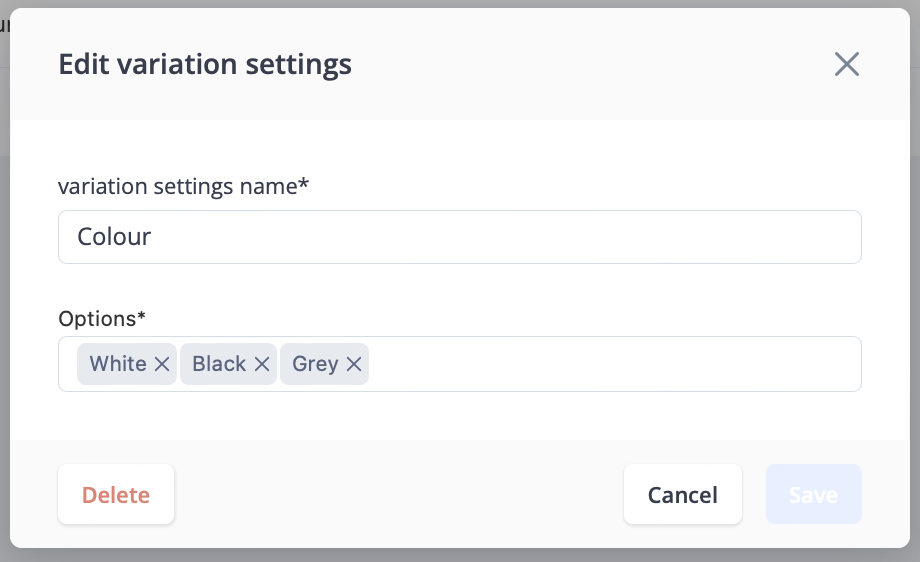Image resolution: width=920 pixels, height=562 pixels.
Task: Select the Grey option tag label
Action: (315, 364)
